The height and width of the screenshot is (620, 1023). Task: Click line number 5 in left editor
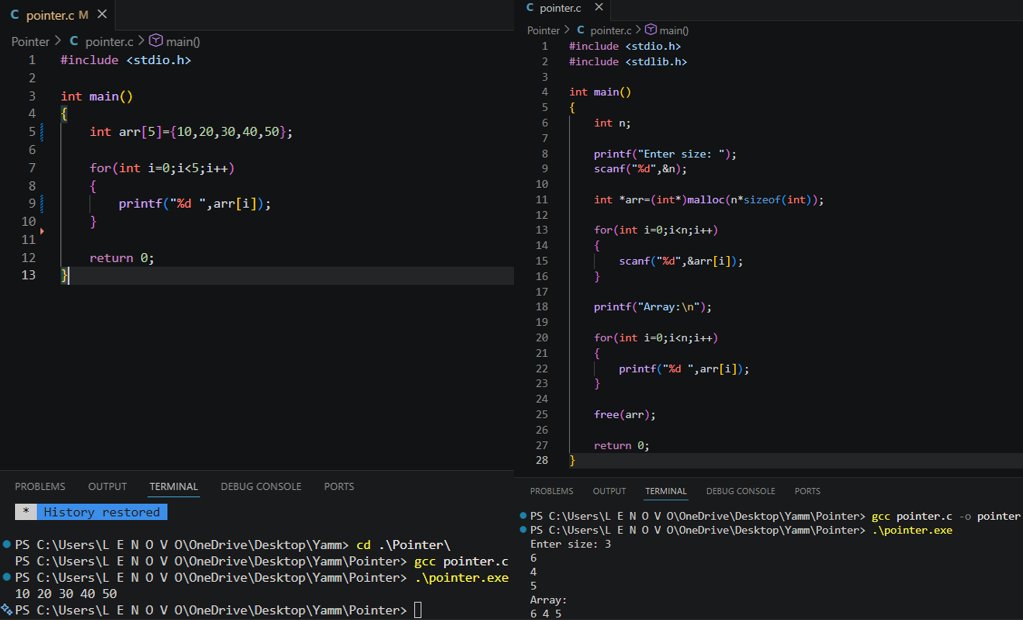(32, 132)
